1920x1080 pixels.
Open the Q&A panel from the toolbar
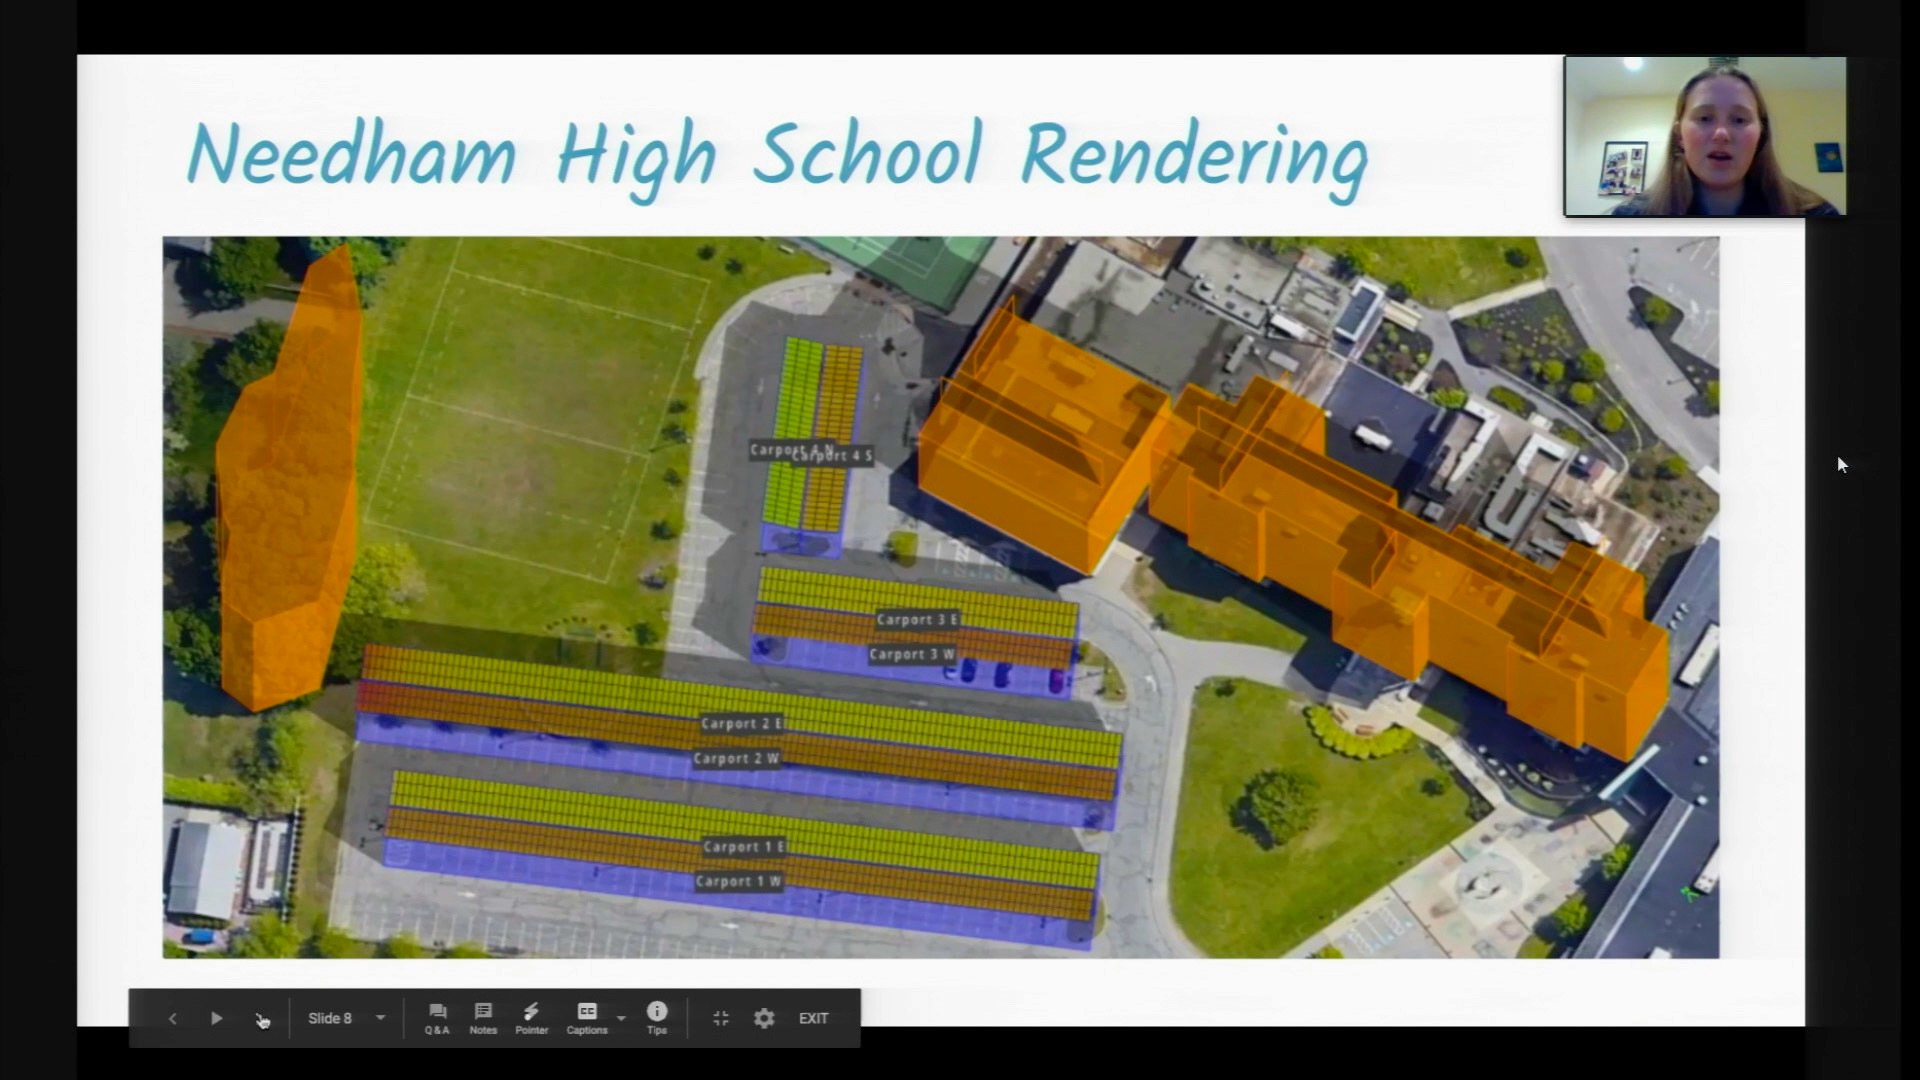coord(437,1012)
